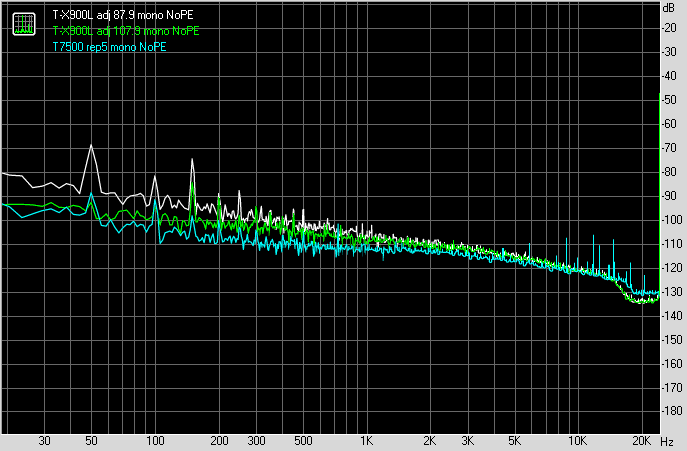Click the -180 value on the dB axis
687x451 pixels.
coord(672,411)
